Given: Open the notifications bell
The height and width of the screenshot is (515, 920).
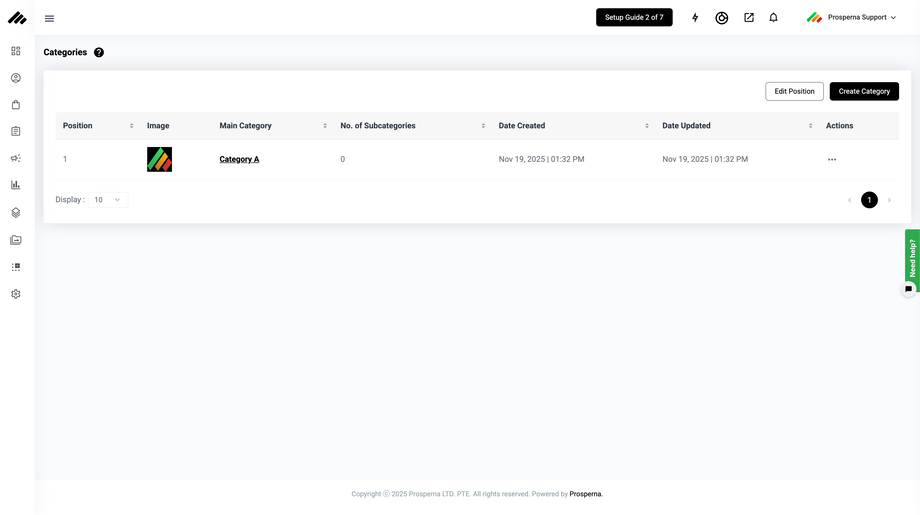Looking at the screenshot, I should click(773, 18).
